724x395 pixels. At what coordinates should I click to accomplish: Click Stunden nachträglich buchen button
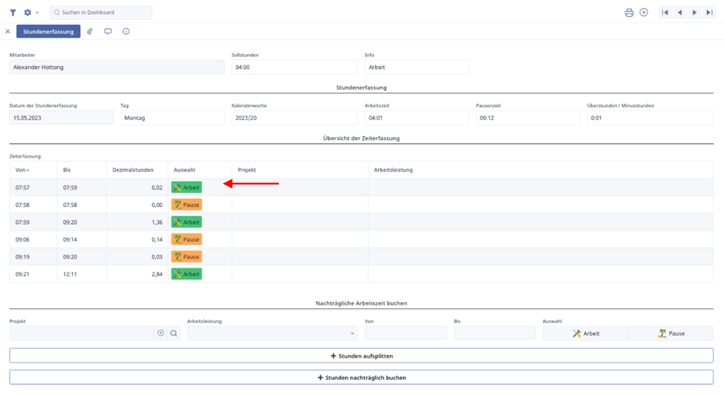tap(362, 377)
